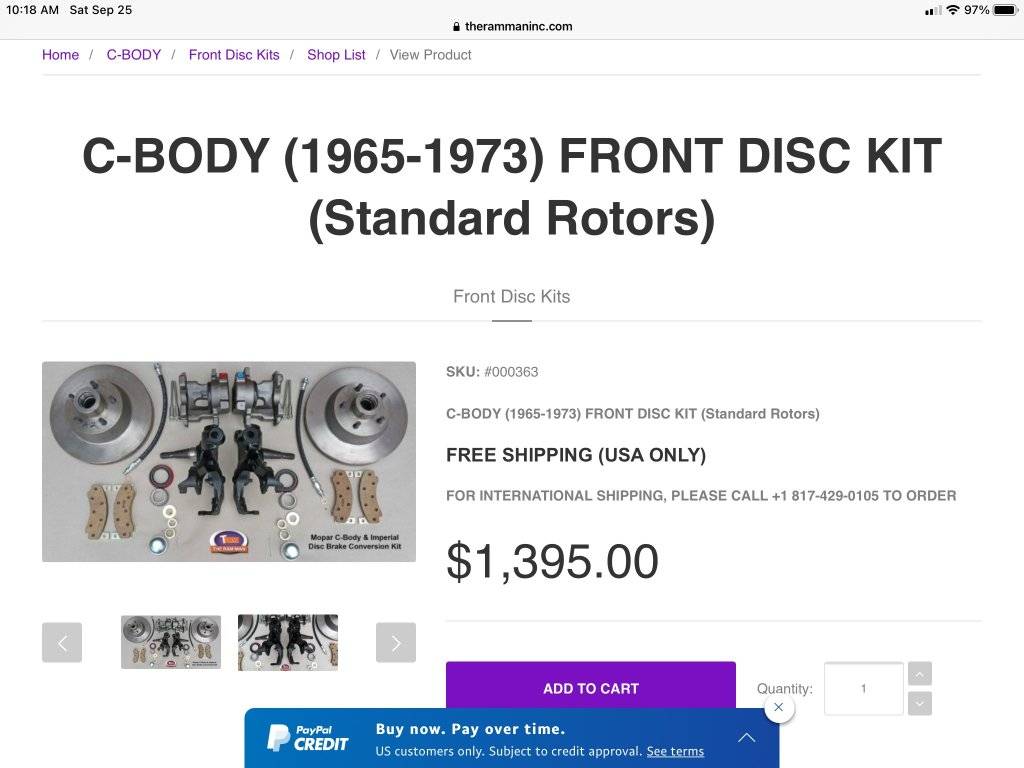
Task: Click the previous image arrow in gallery
Action: (x=62, y=642)
